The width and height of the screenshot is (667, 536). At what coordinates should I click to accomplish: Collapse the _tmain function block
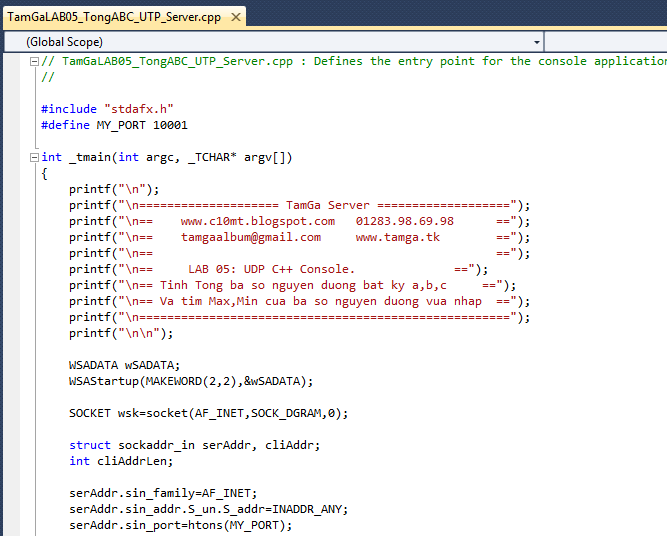pyautogui.click(x=34, y=158)
